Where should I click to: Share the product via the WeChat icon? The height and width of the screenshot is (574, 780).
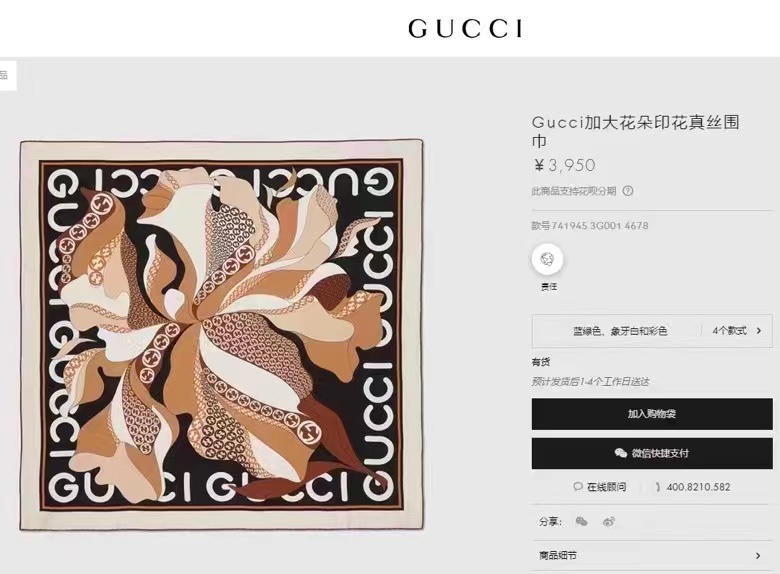[x=581, y=521]
